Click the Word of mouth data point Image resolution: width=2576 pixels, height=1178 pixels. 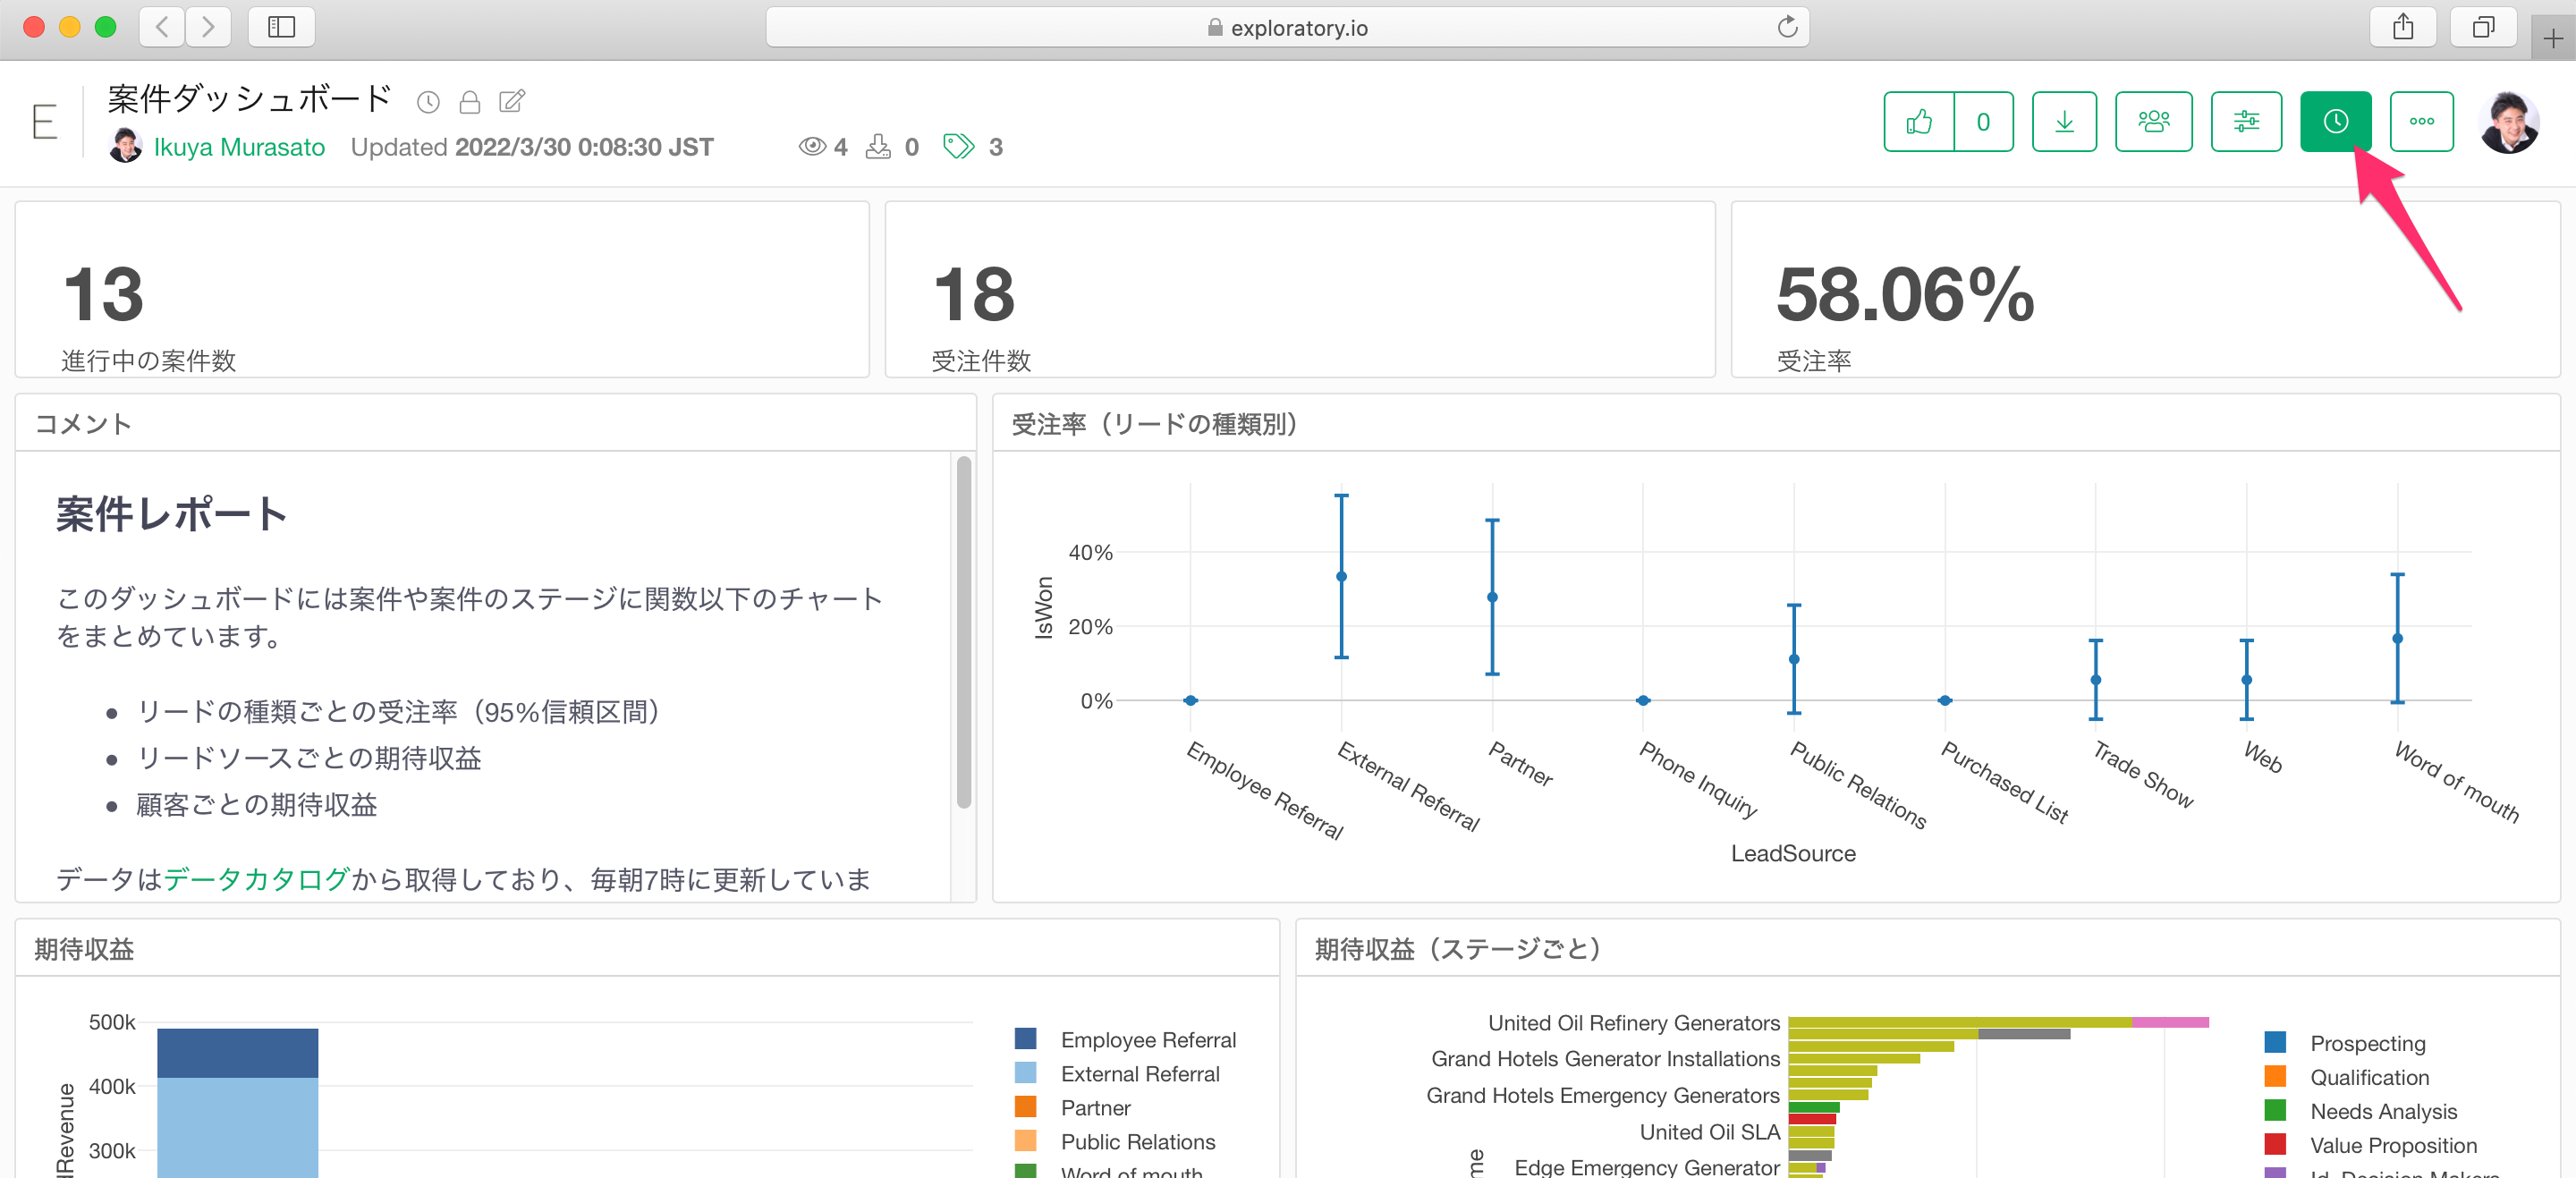(2397, 638)
